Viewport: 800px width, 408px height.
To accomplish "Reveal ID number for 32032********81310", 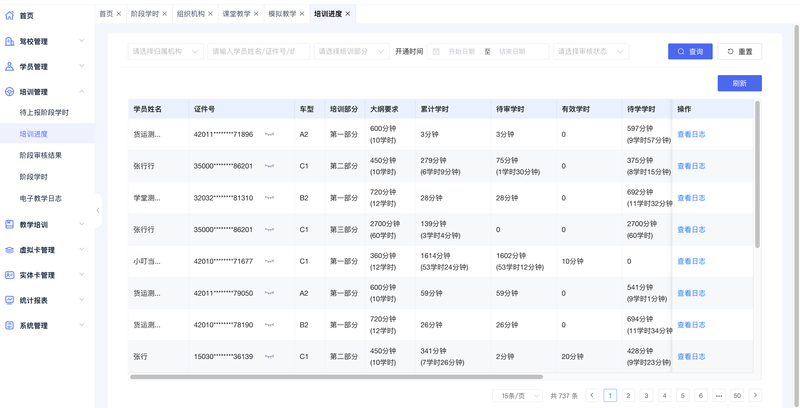I will [x=269, y=198].
